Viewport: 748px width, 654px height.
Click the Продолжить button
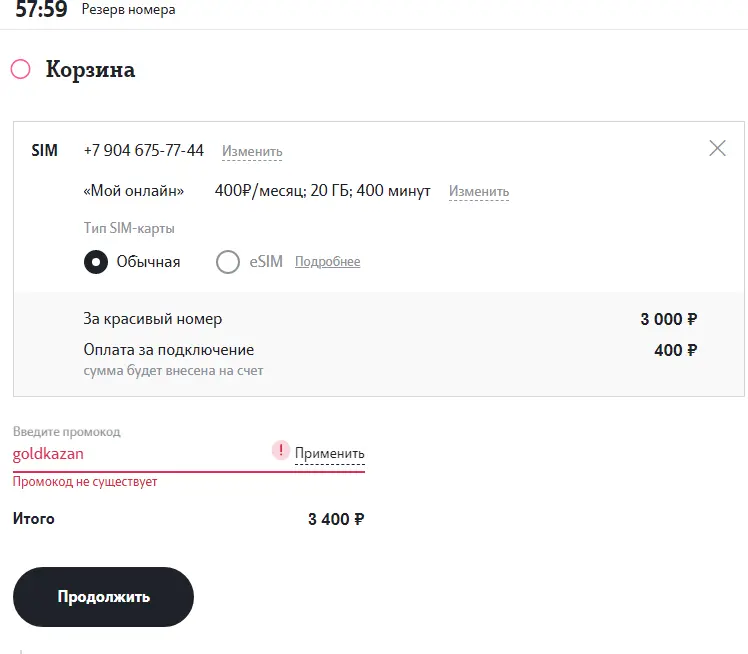(104, 597)
